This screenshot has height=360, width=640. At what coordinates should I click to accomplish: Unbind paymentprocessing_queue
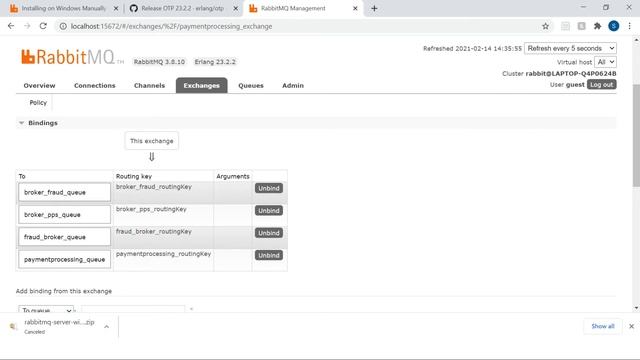coord(269,255)
